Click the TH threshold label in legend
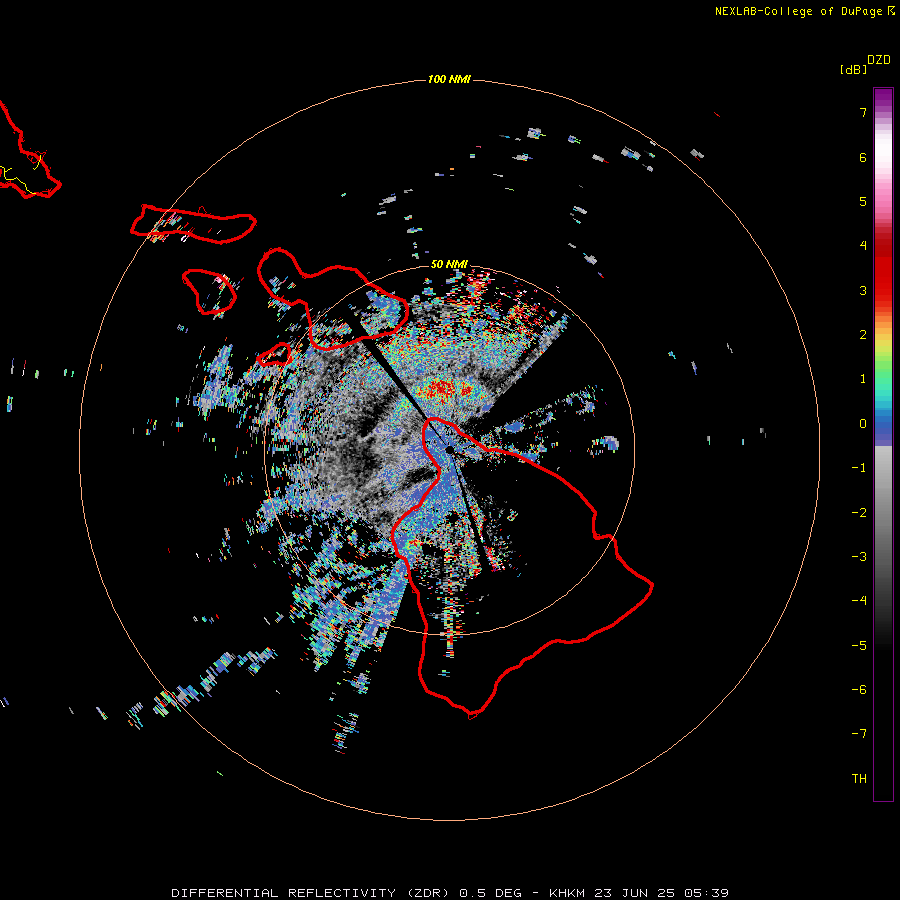 click(859, 778)
